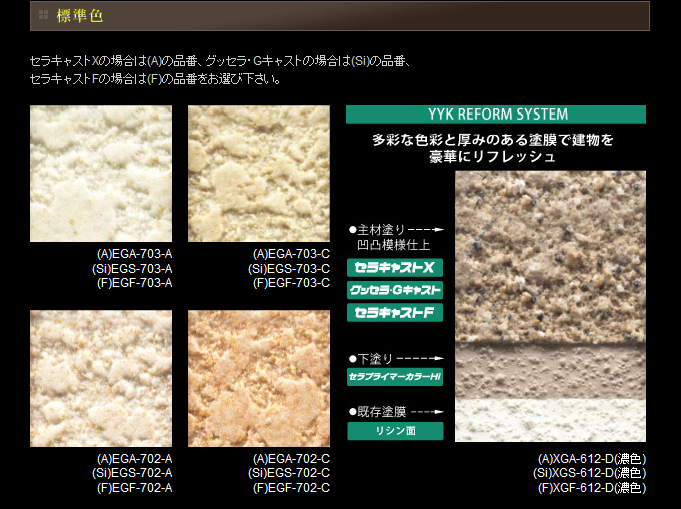The width and height of the screenshot is (681, 509).
Task: Click the instruction line starting セラキャストFの場合
Action: tap(155, 79)
